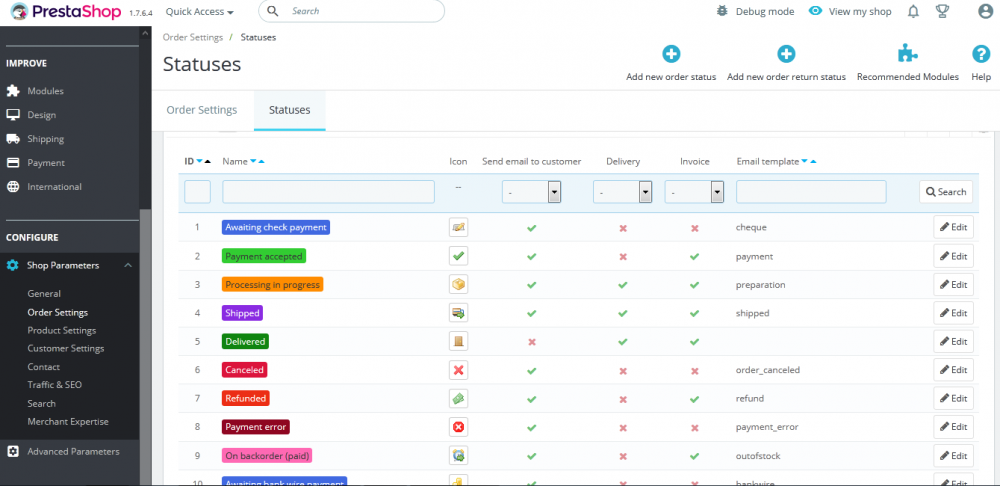Toggle delivery for Processing in progress
1000x486 pixels.
click(x=623, y=285)
